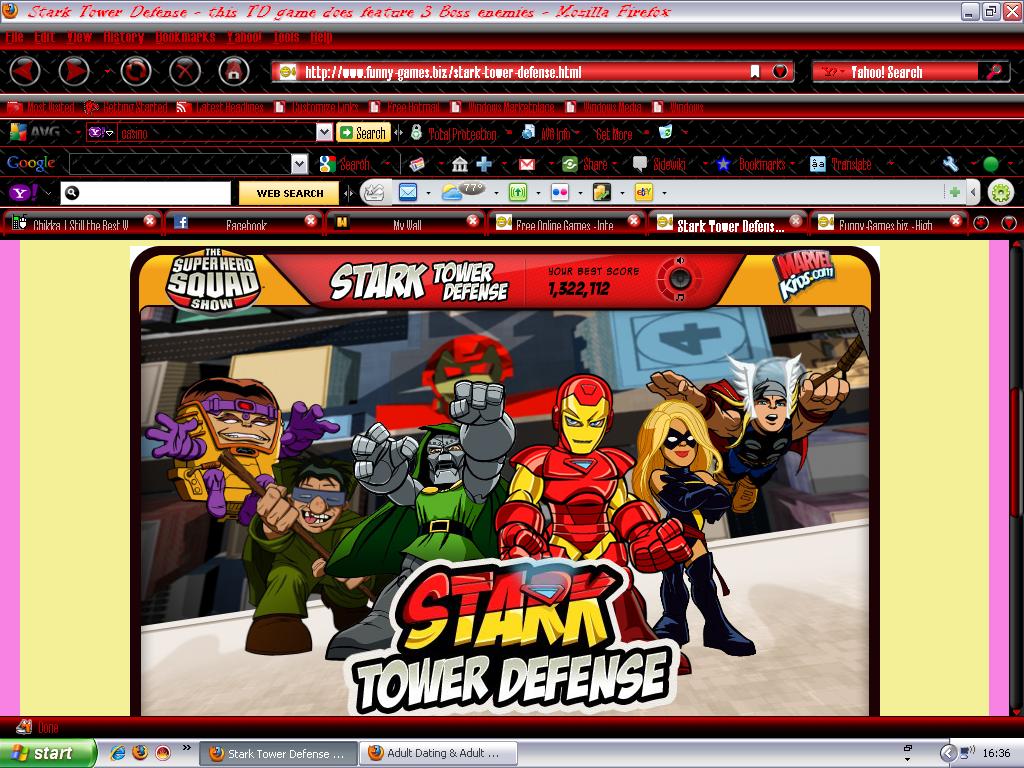
Task: Open AVG Total Protection
Action: pos(455,134)
